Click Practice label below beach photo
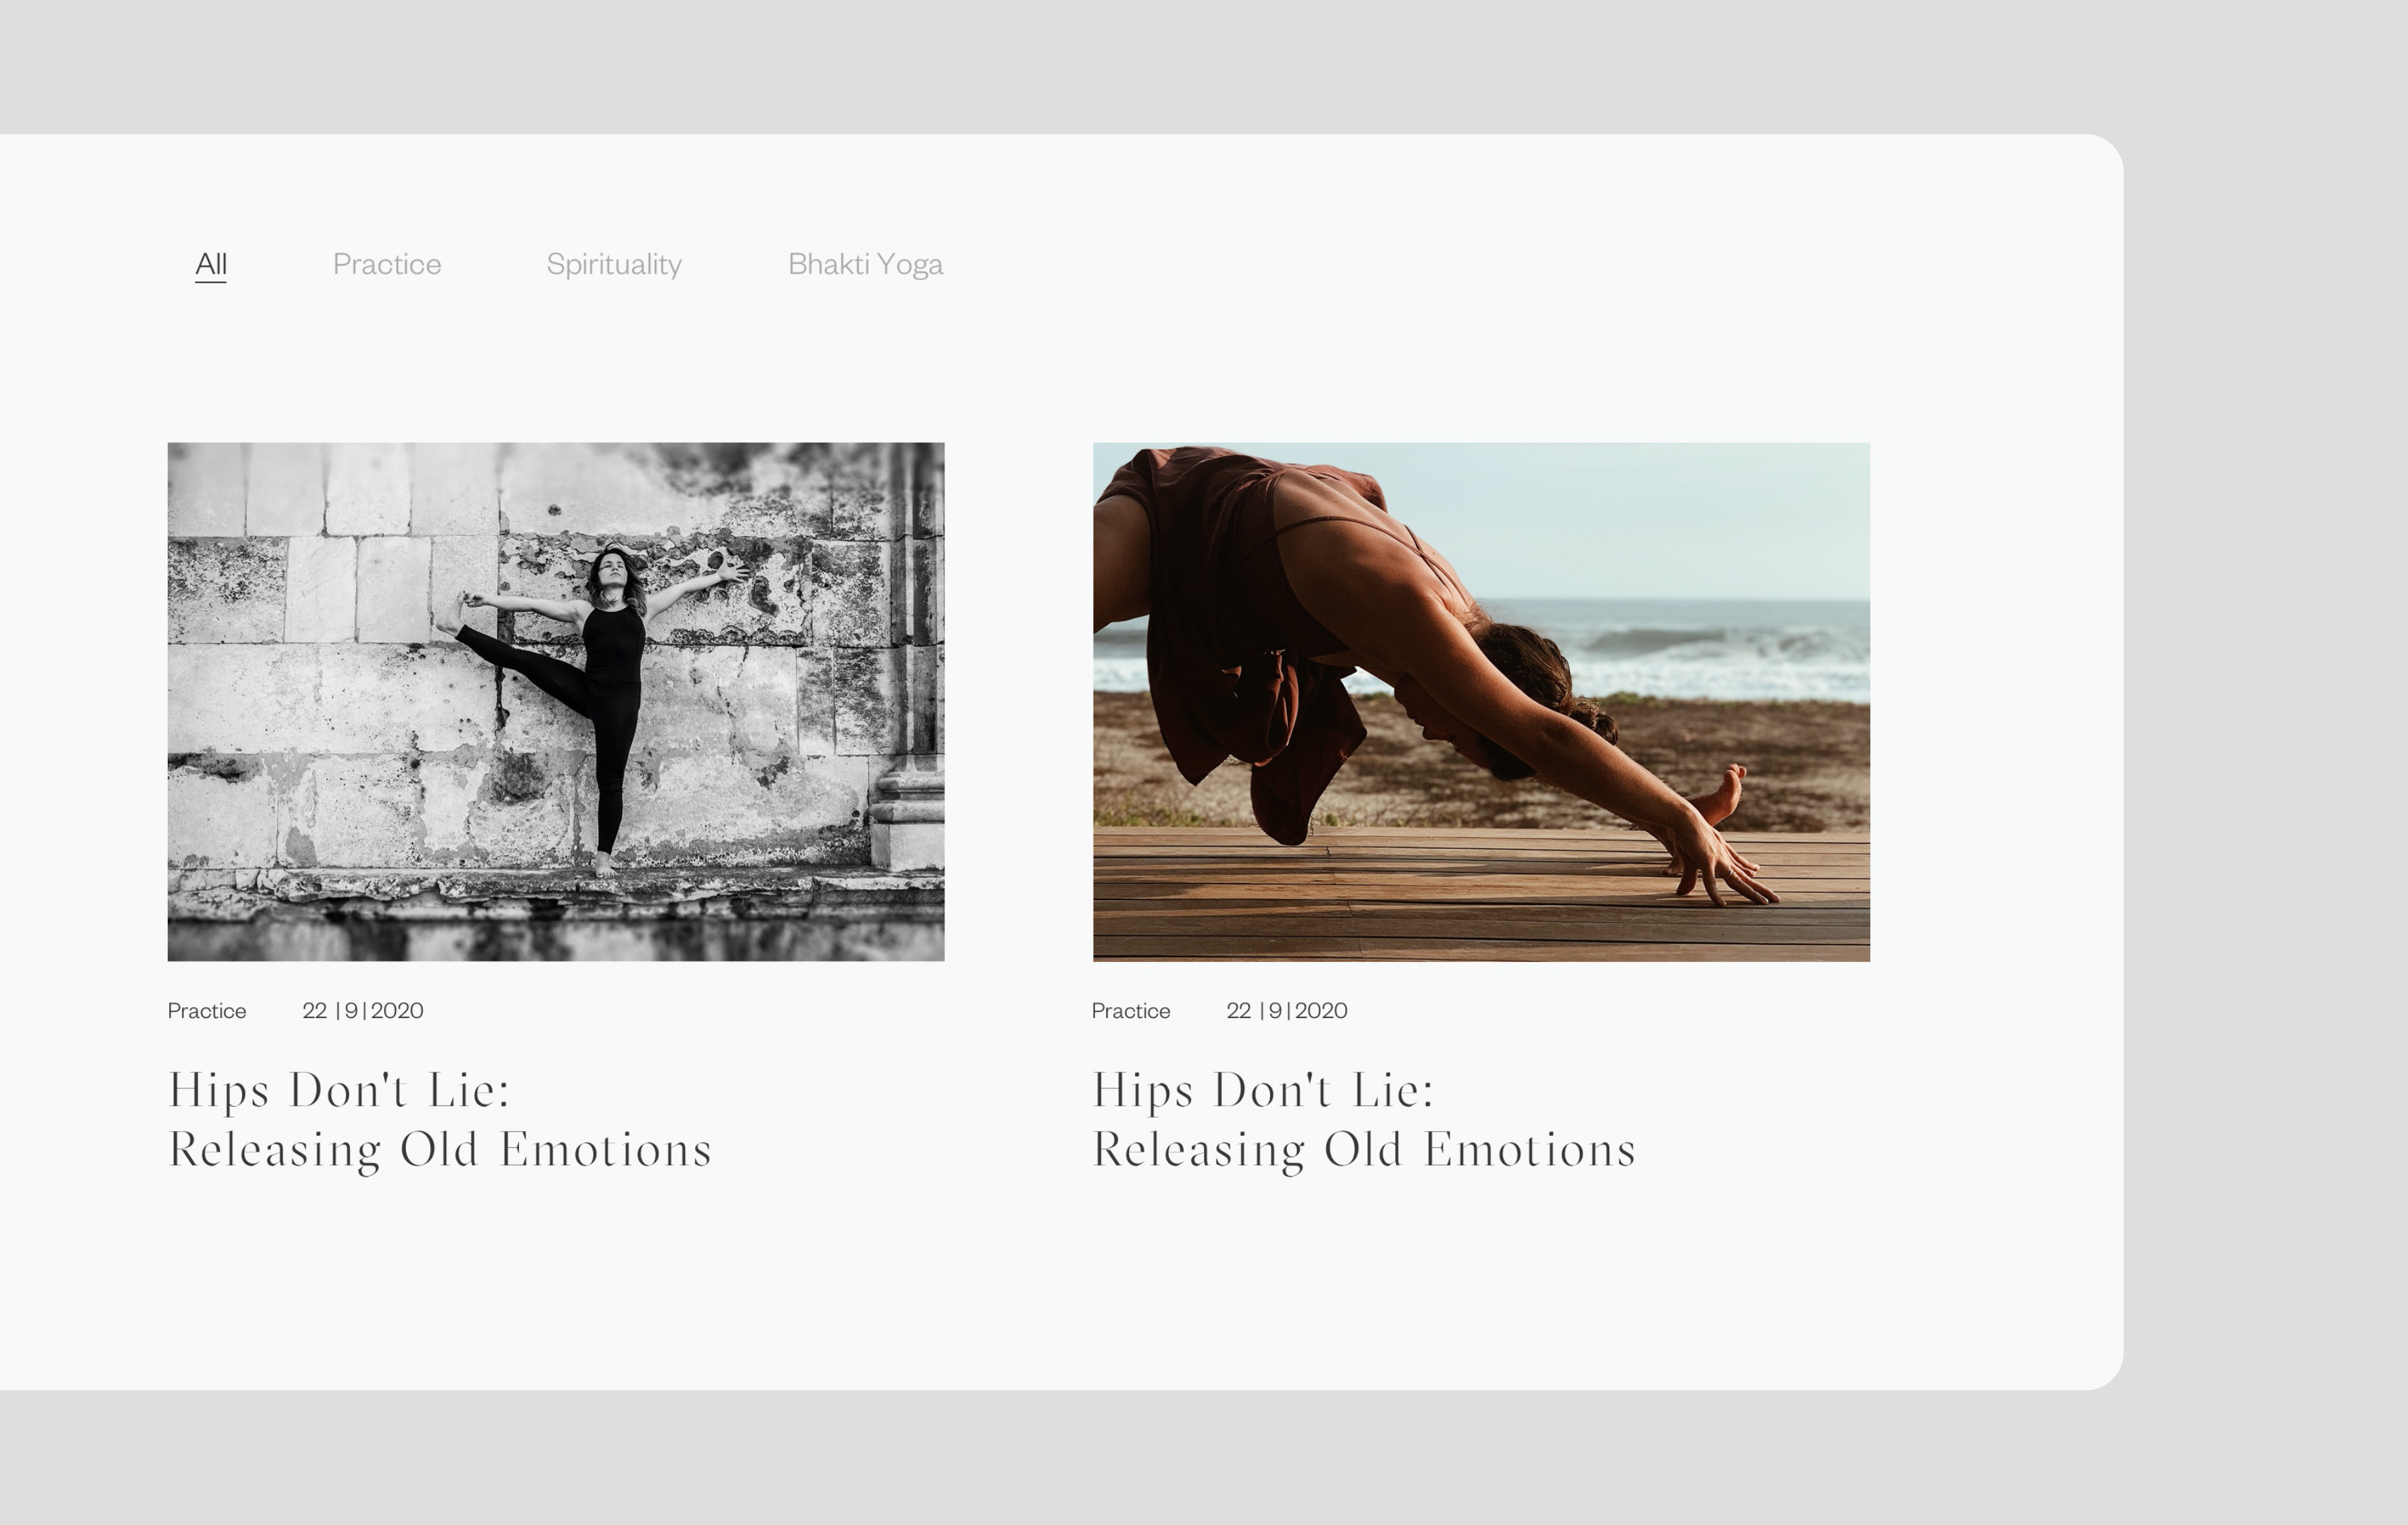 1131,1011
